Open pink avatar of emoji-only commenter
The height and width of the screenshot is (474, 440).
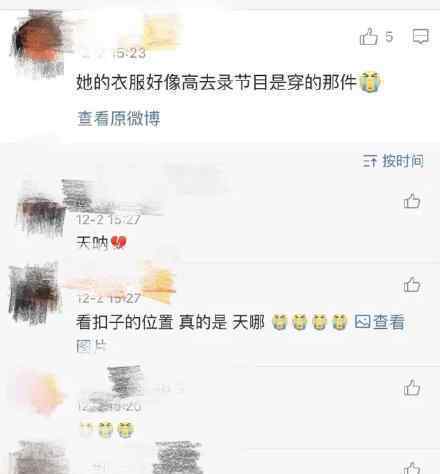coord(40,391)
